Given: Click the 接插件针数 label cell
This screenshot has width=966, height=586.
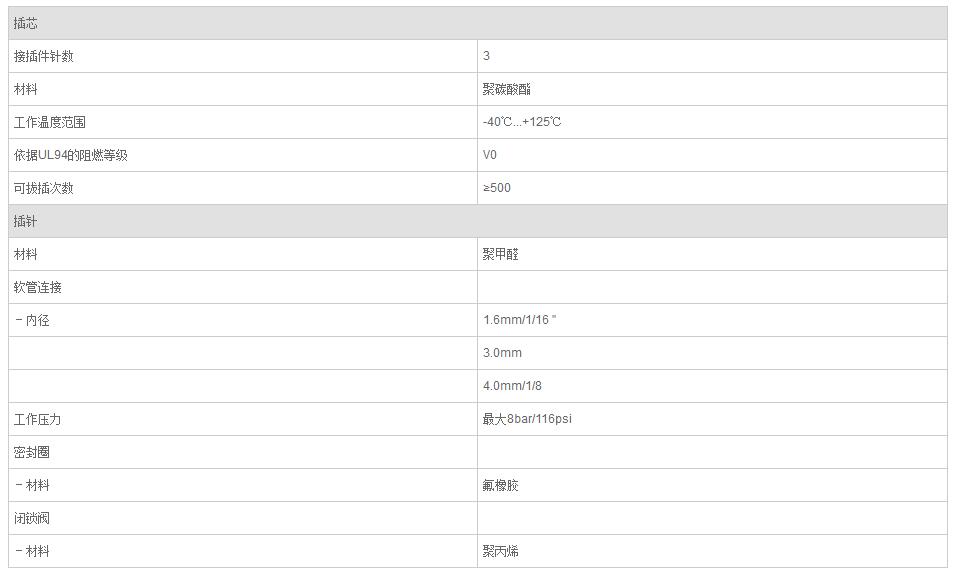Looking at the screenshot, I should coord(44,56).
